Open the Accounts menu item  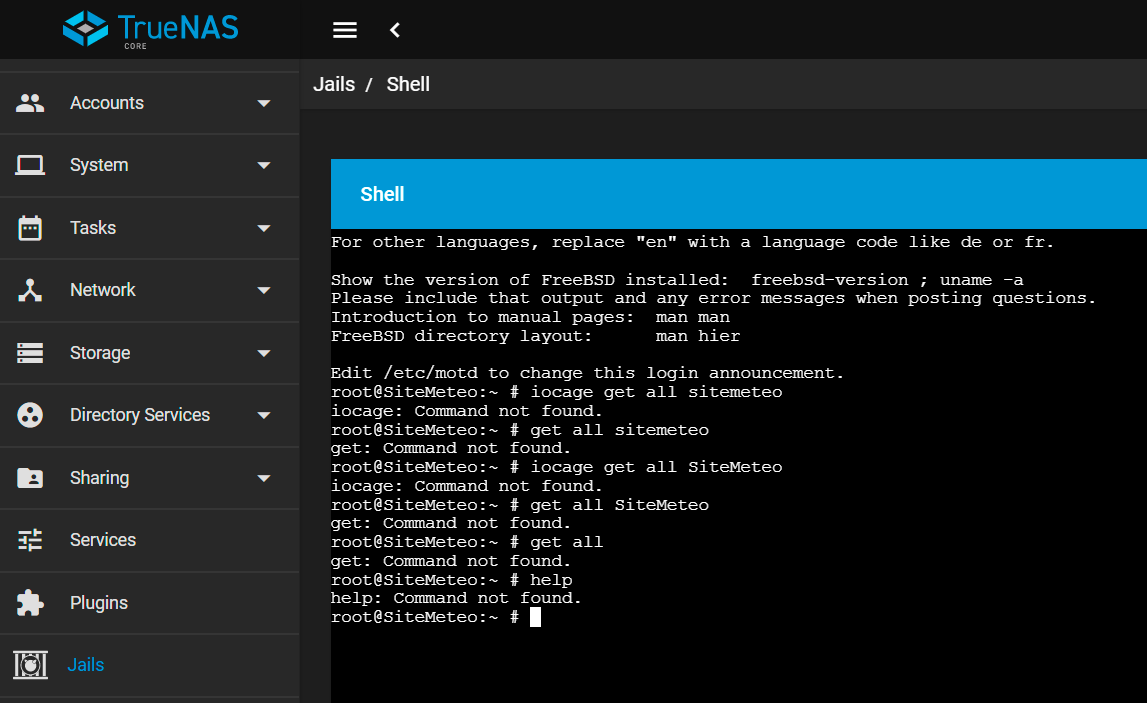point(149,103)
